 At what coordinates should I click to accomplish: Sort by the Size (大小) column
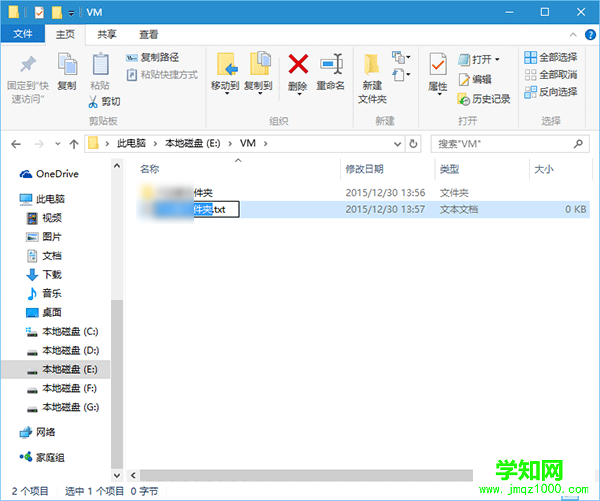tap(544, 169)
